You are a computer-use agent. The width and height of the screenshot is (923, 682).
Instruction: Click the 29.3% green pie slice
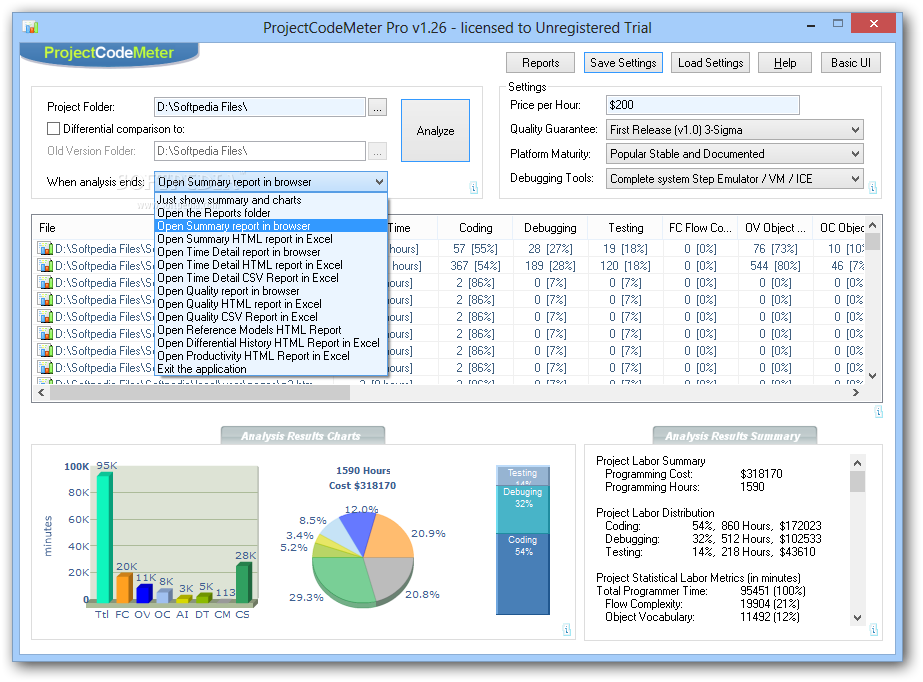pos(341,580)
